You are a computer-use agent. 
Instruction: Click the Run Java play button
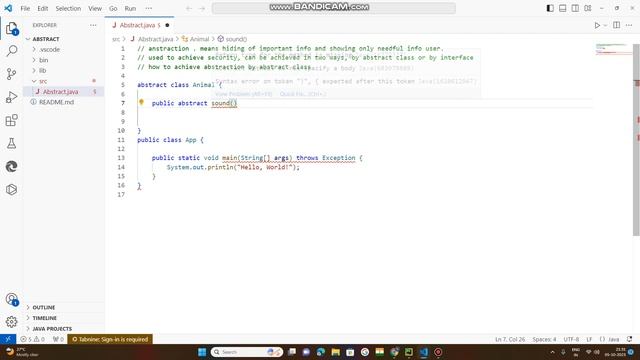click(x=597, y=25)
